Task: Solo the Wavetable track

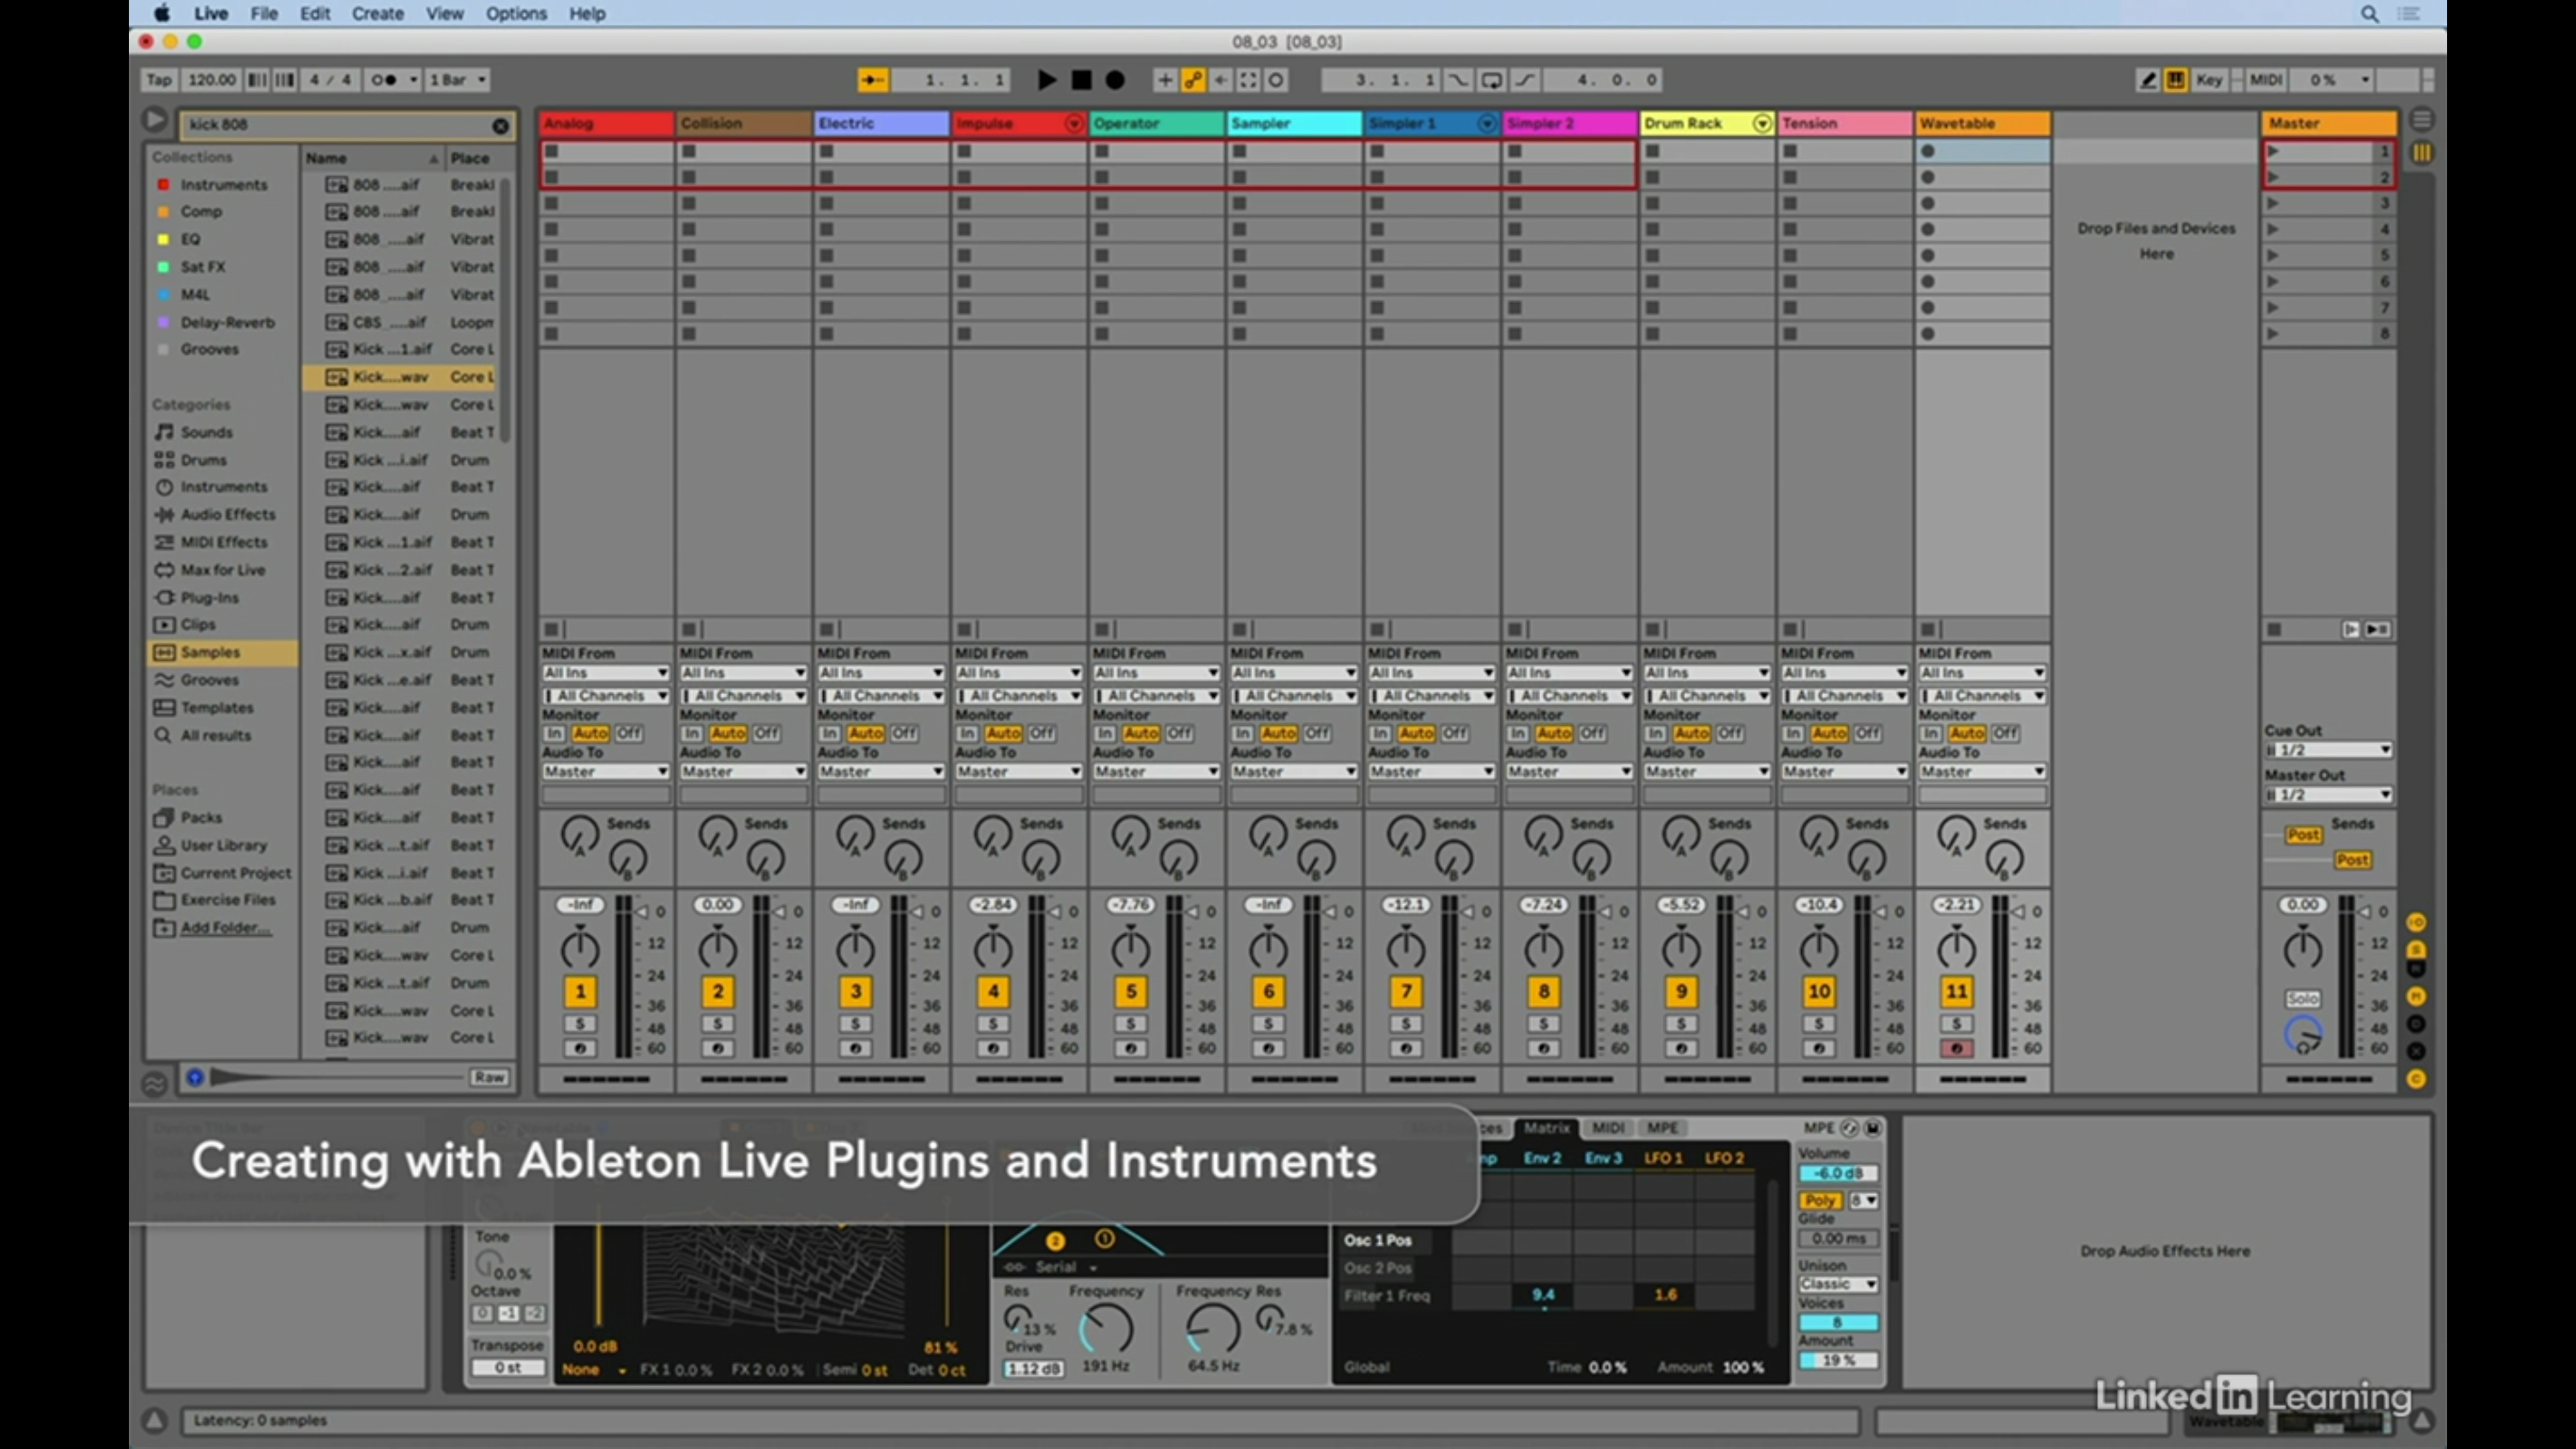Action: pos(1956,1024)
